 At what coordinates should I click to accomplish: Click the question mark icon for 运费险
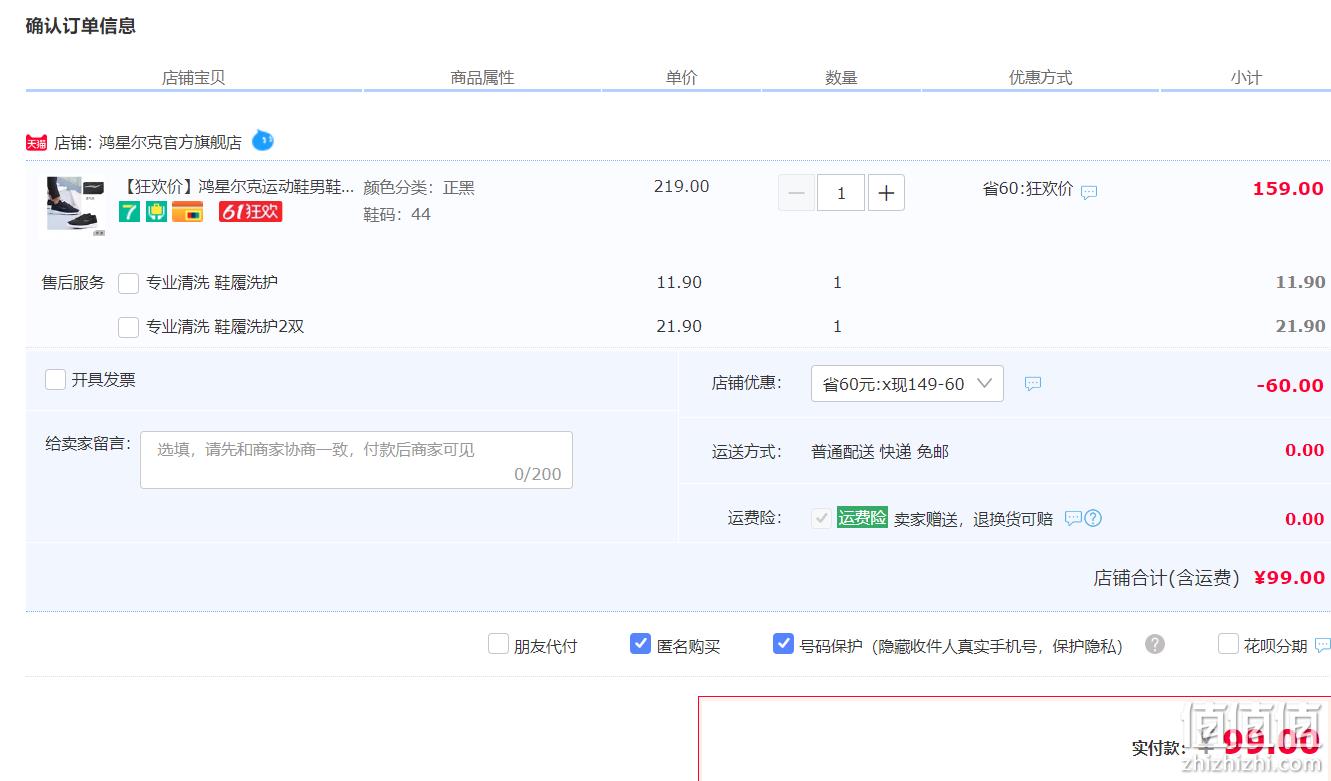click(x=1093, y=518)
